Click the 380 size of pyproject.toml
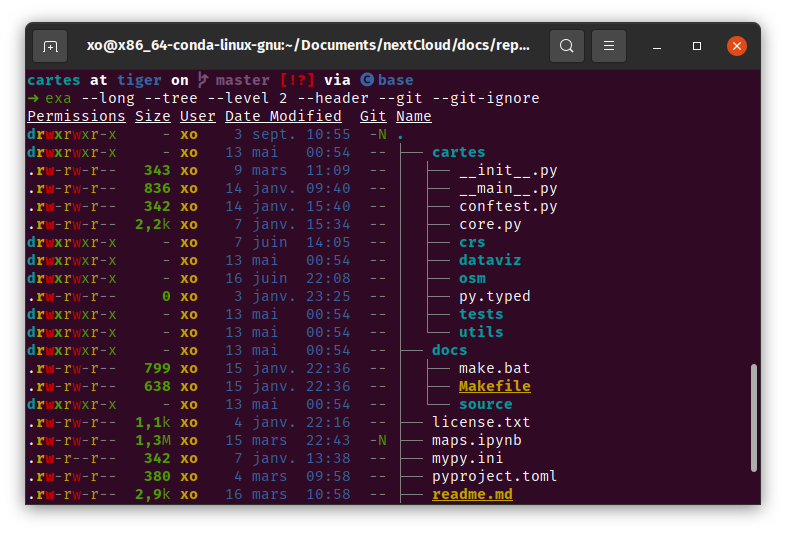786x533 pixels. click(x=157, y=476)
